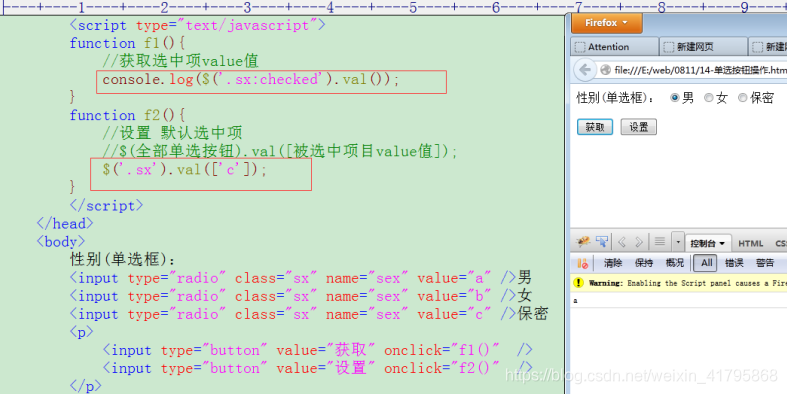Click the <script type="text/javascript"> line
Image resolution: width=787 pixels, height=394 pixels.
click(x=197, y=25)
